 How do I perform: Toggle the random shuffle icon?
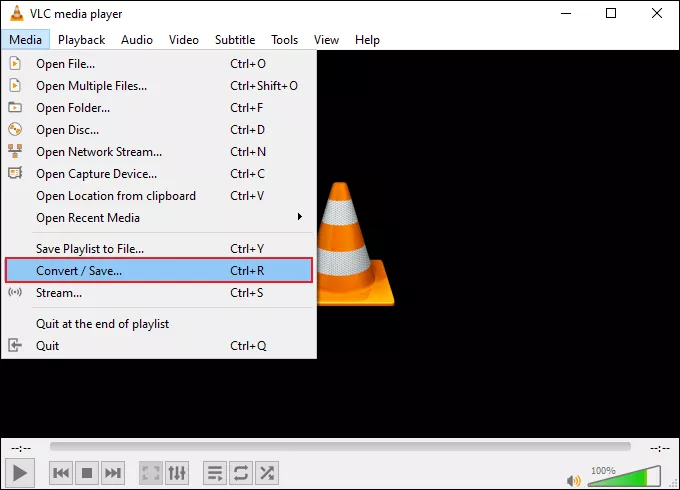[x=267, y=473]
